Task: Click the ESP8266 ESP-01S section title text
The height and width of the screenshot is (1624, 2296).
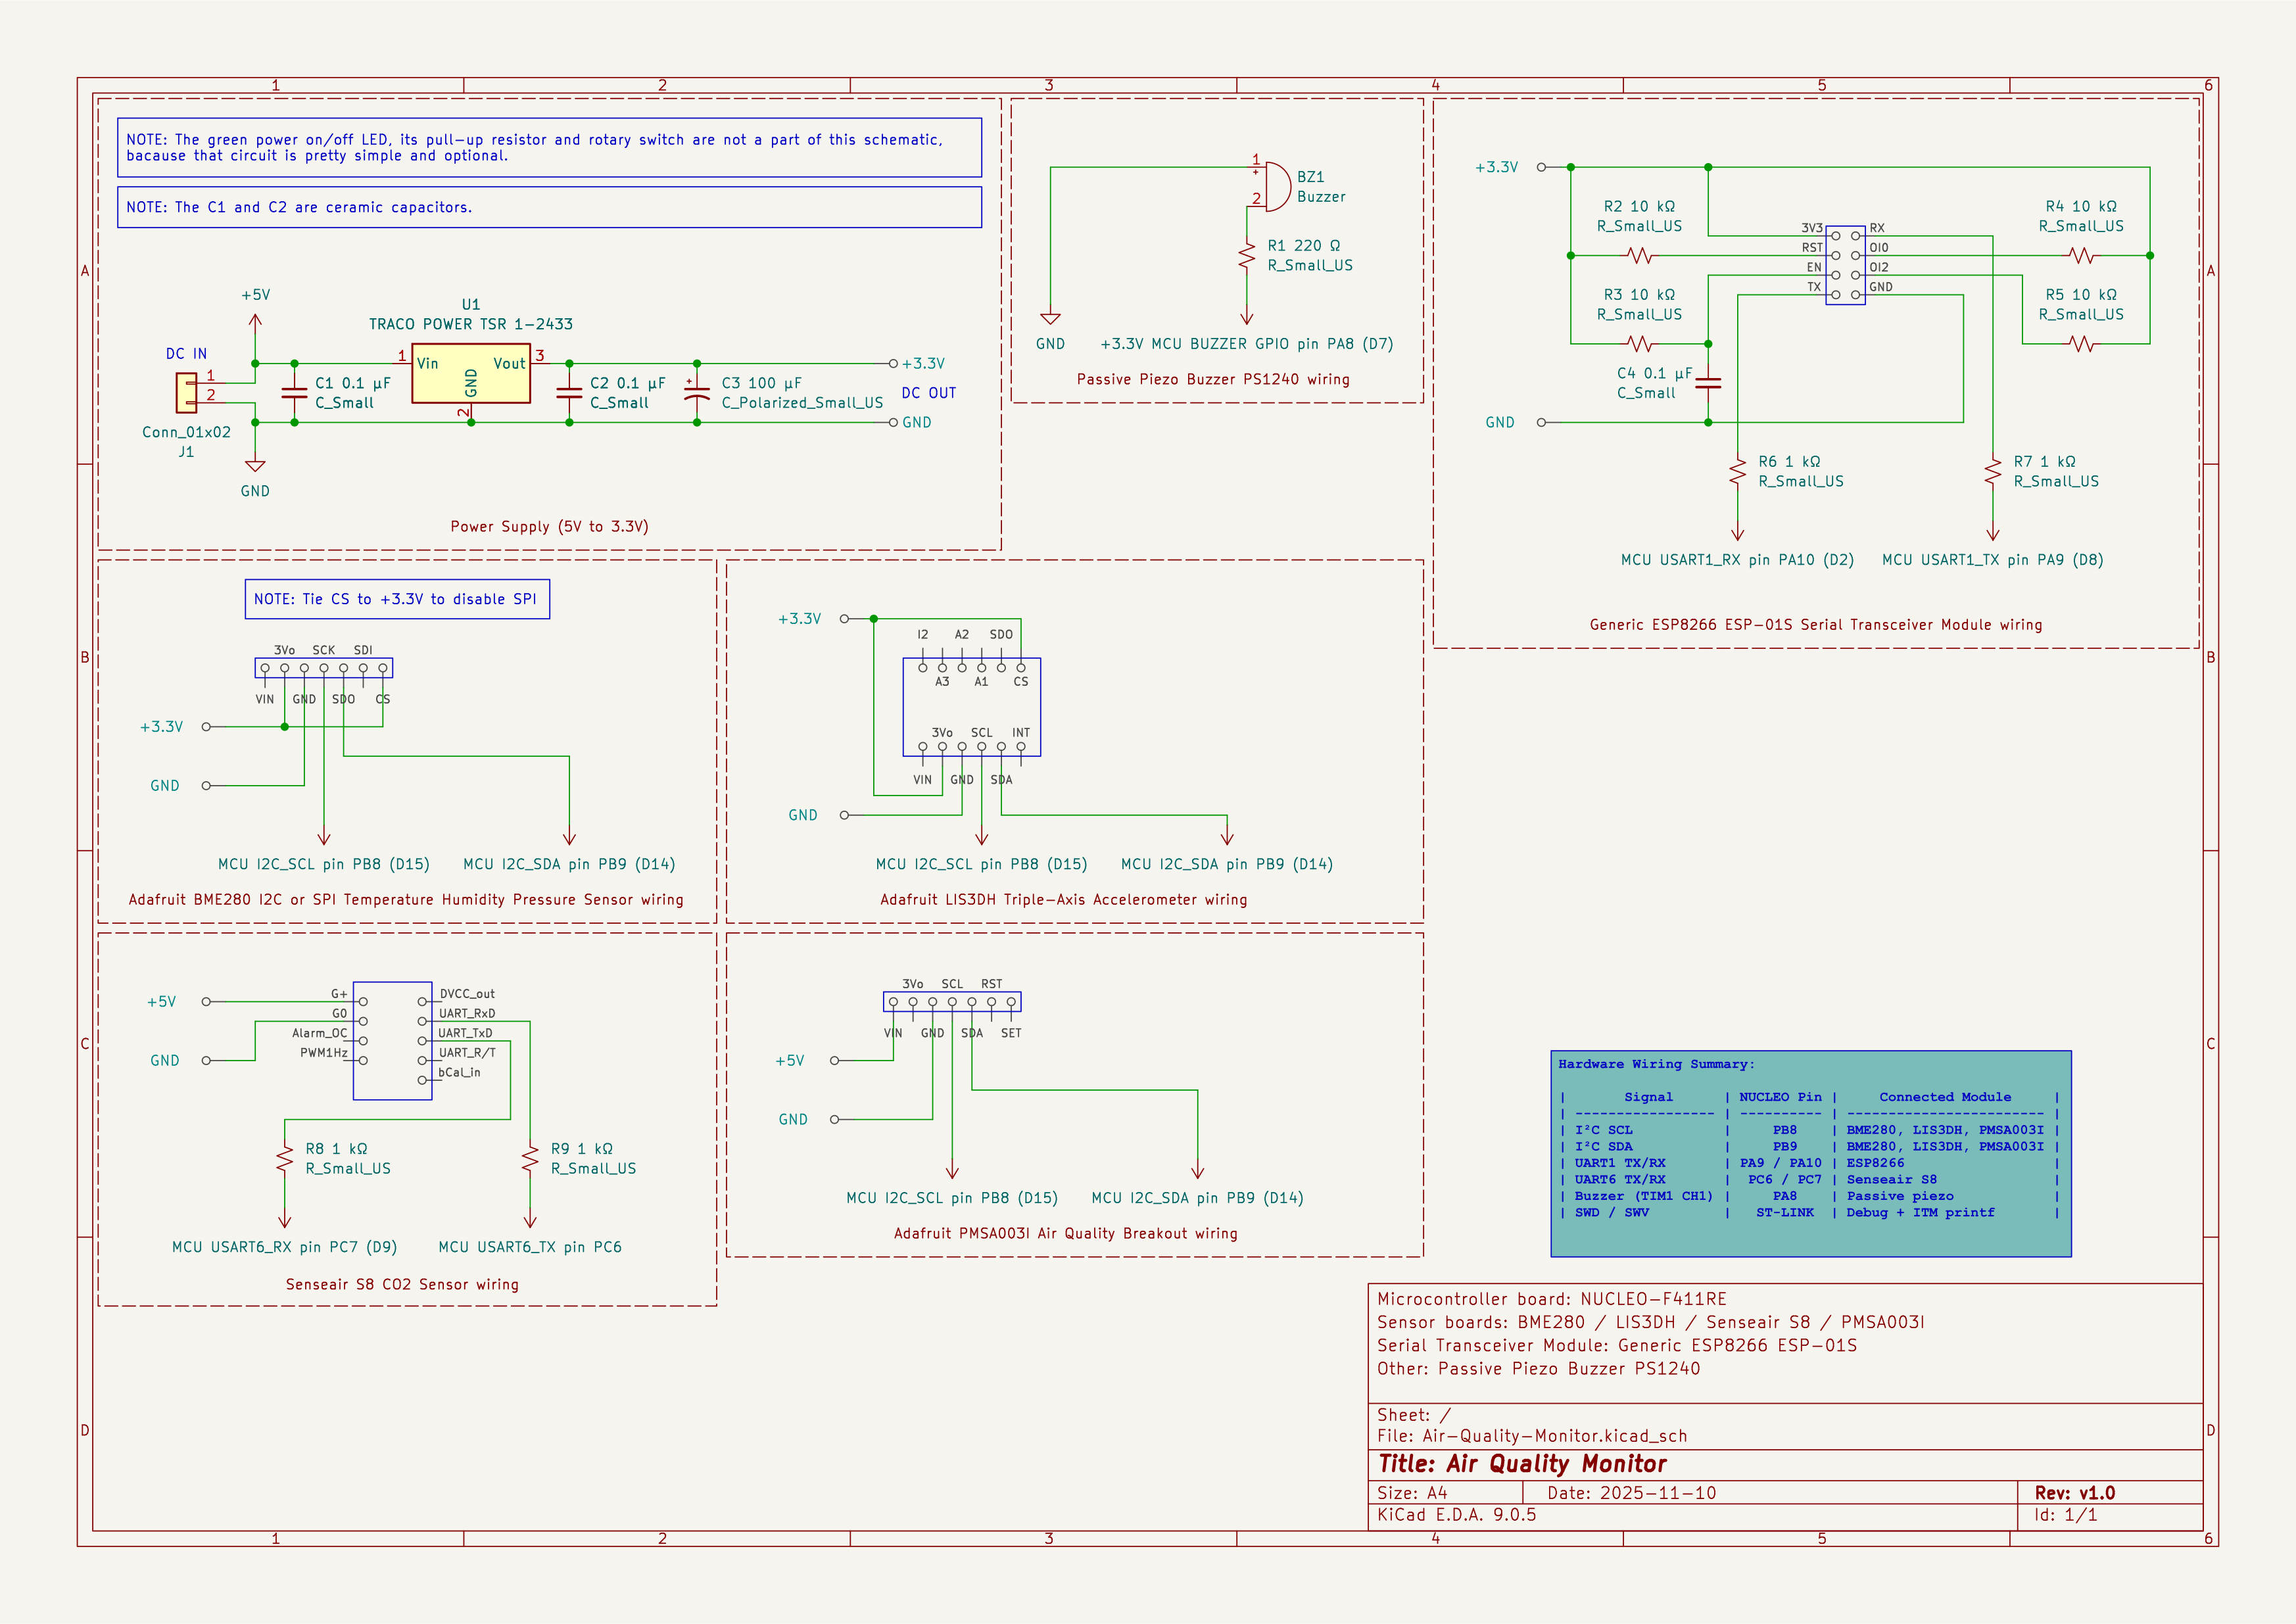Action: tap(1816, 625)
